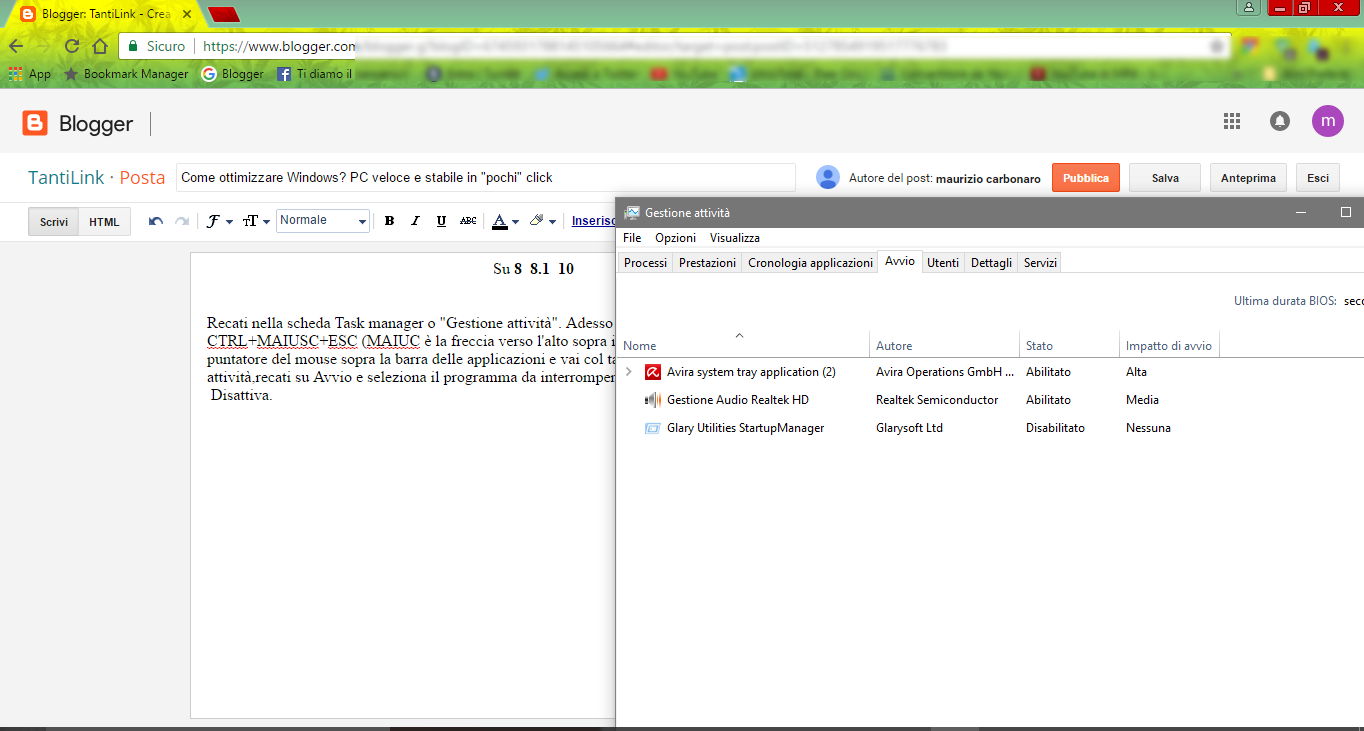Open the Google apps grid in Blogger

pyautogui.click(x=1232, y=121)
